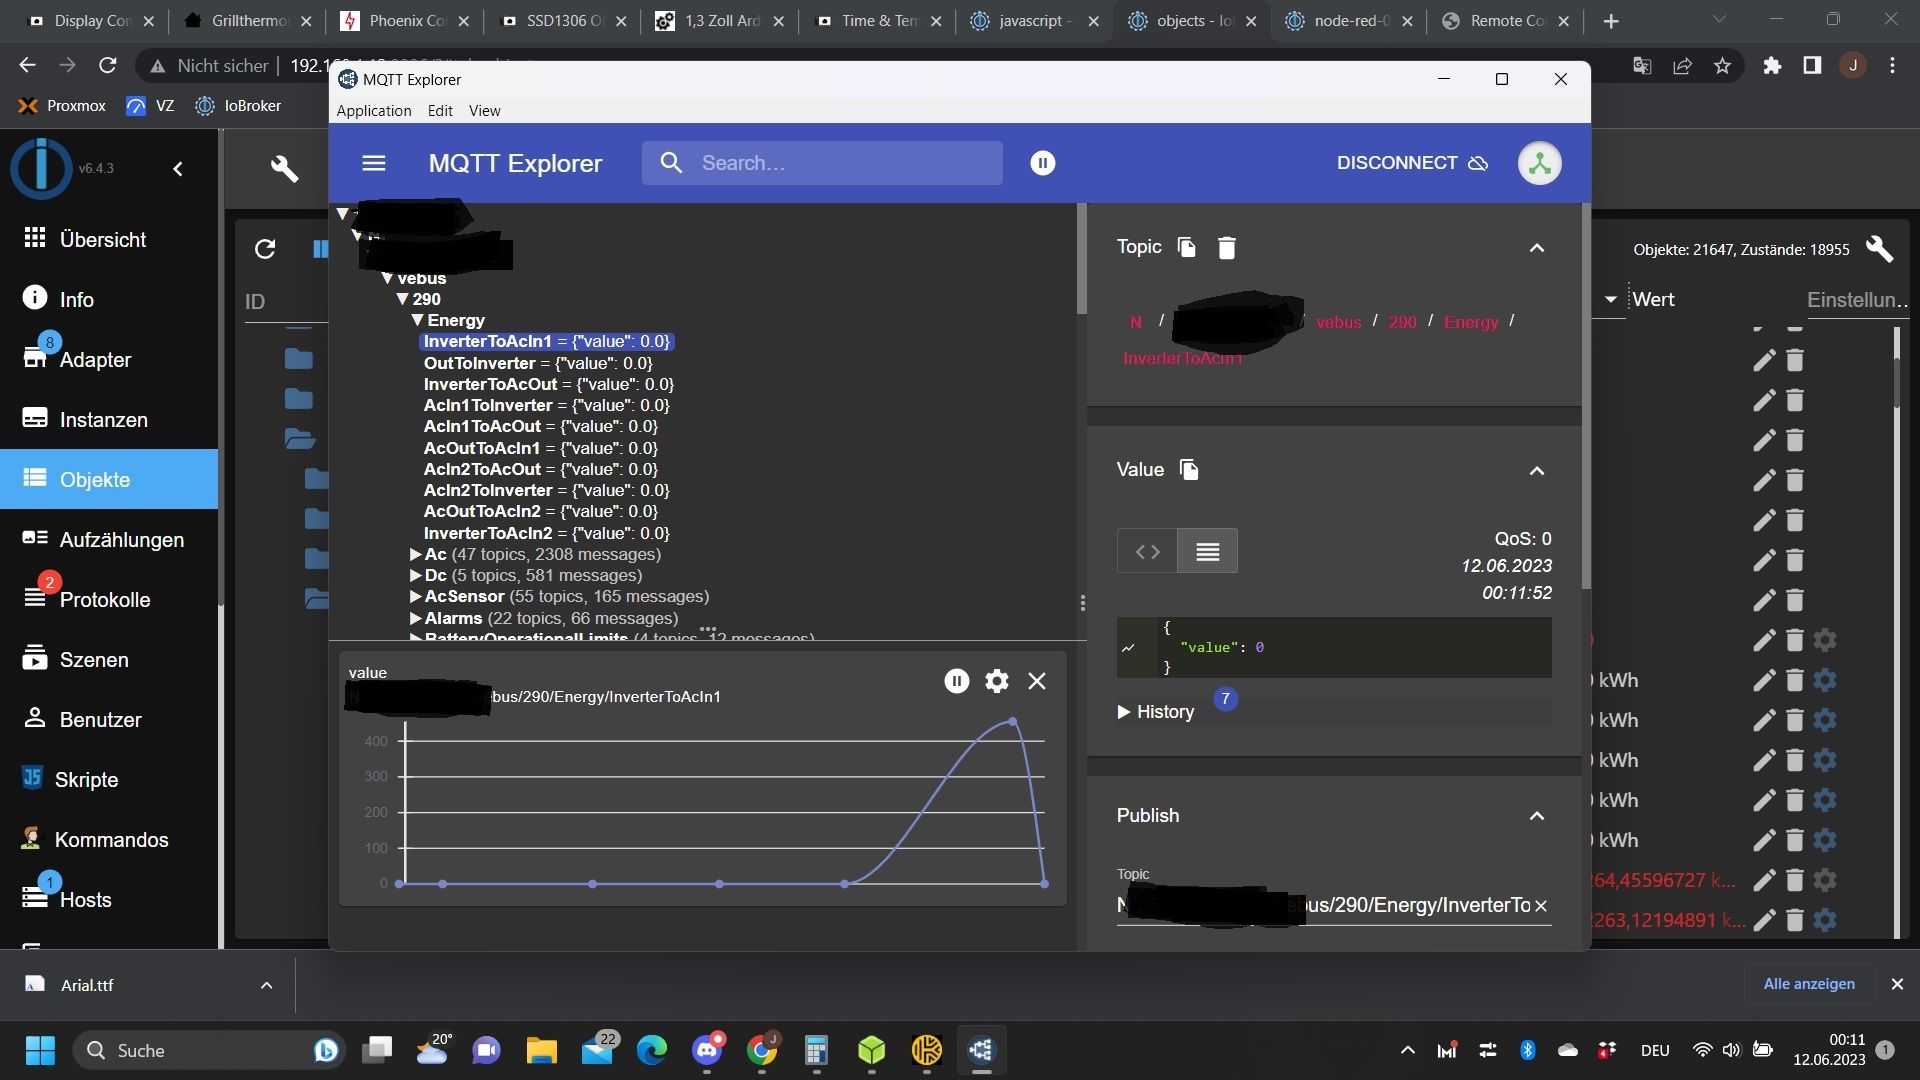Click the tree panel vertical scrollbar
The image size is (1920, 1080).
(x=1081, y=260)
